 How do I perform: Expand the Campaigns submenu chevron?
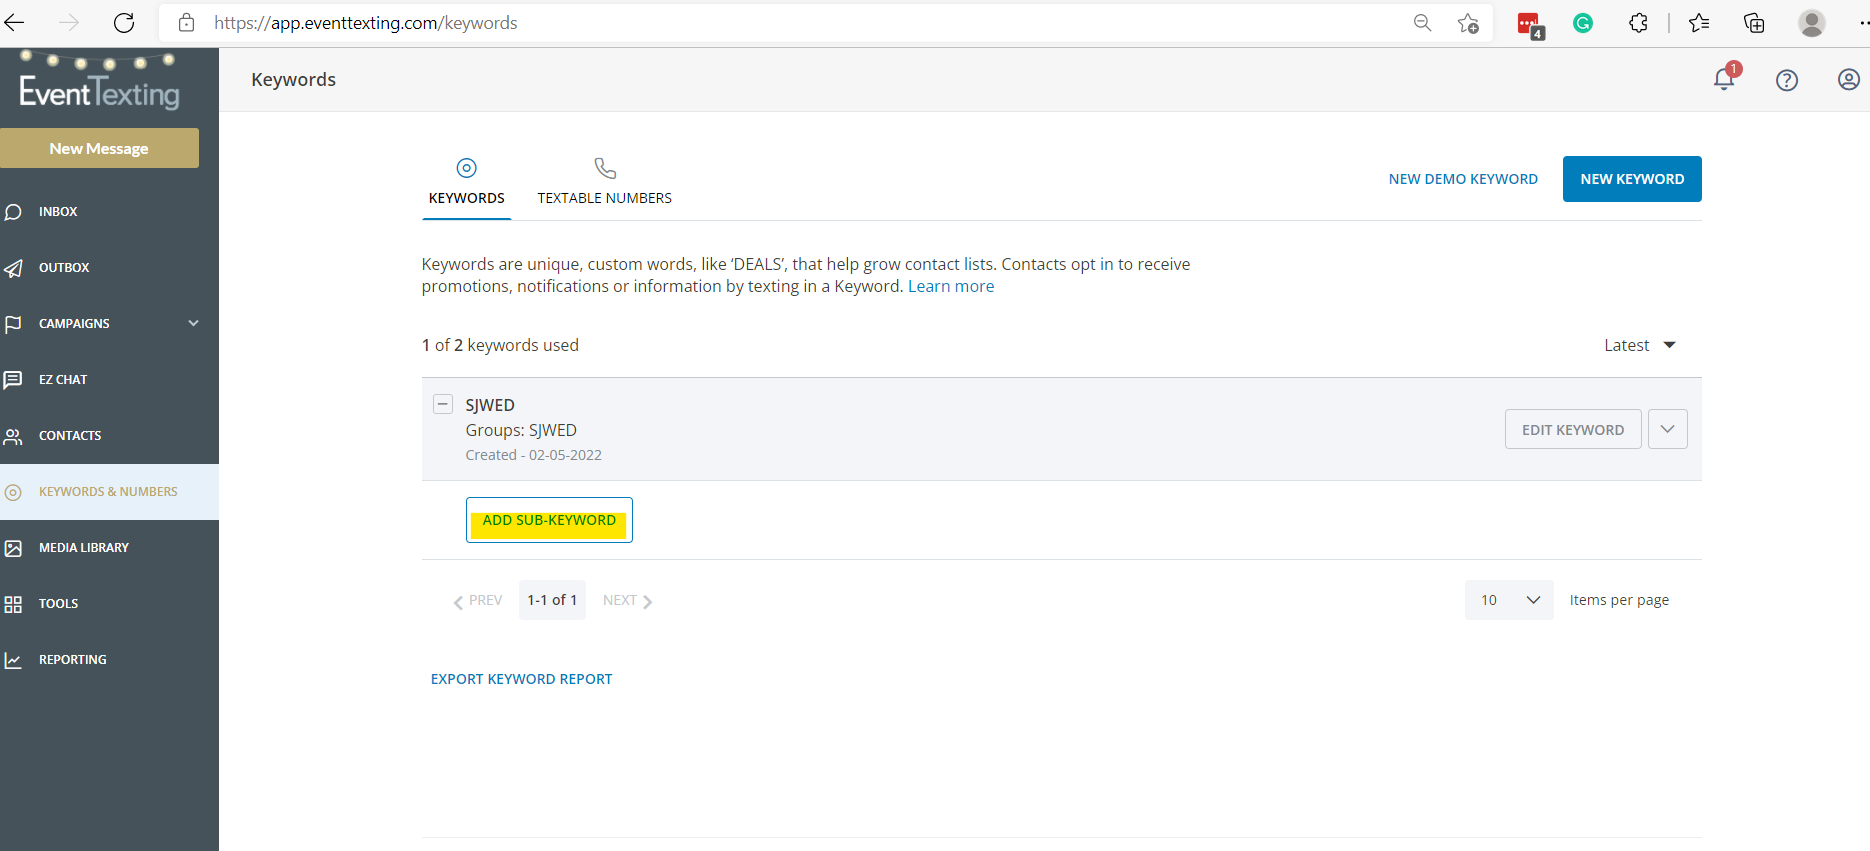(x=194, y=323)
